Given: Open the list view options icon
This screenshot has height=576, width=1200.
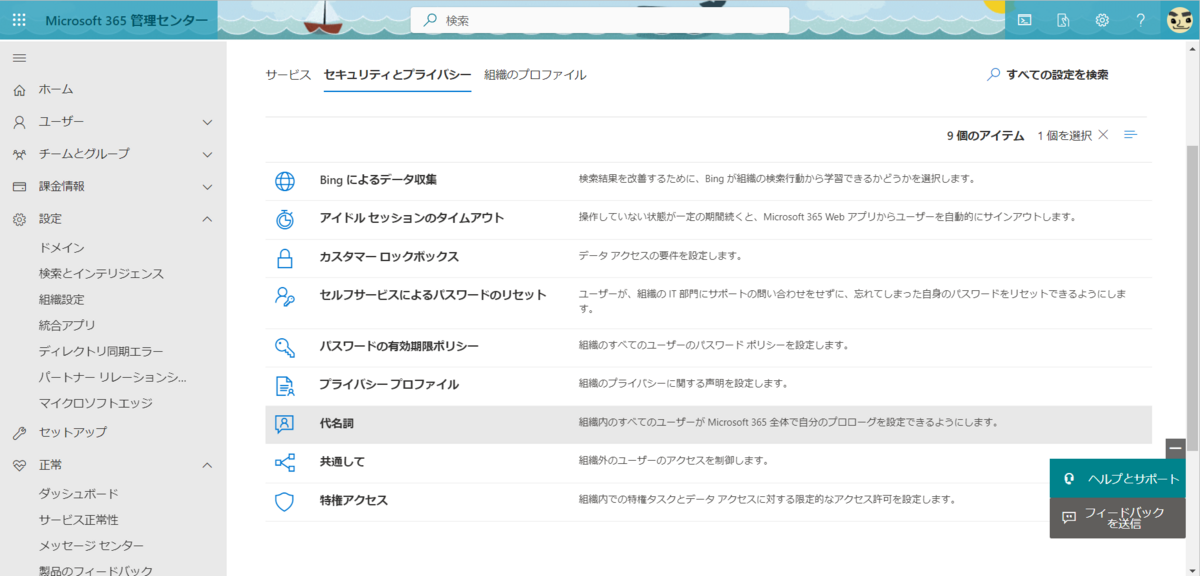Looking at the screenshot, I should pos(1131,135).
